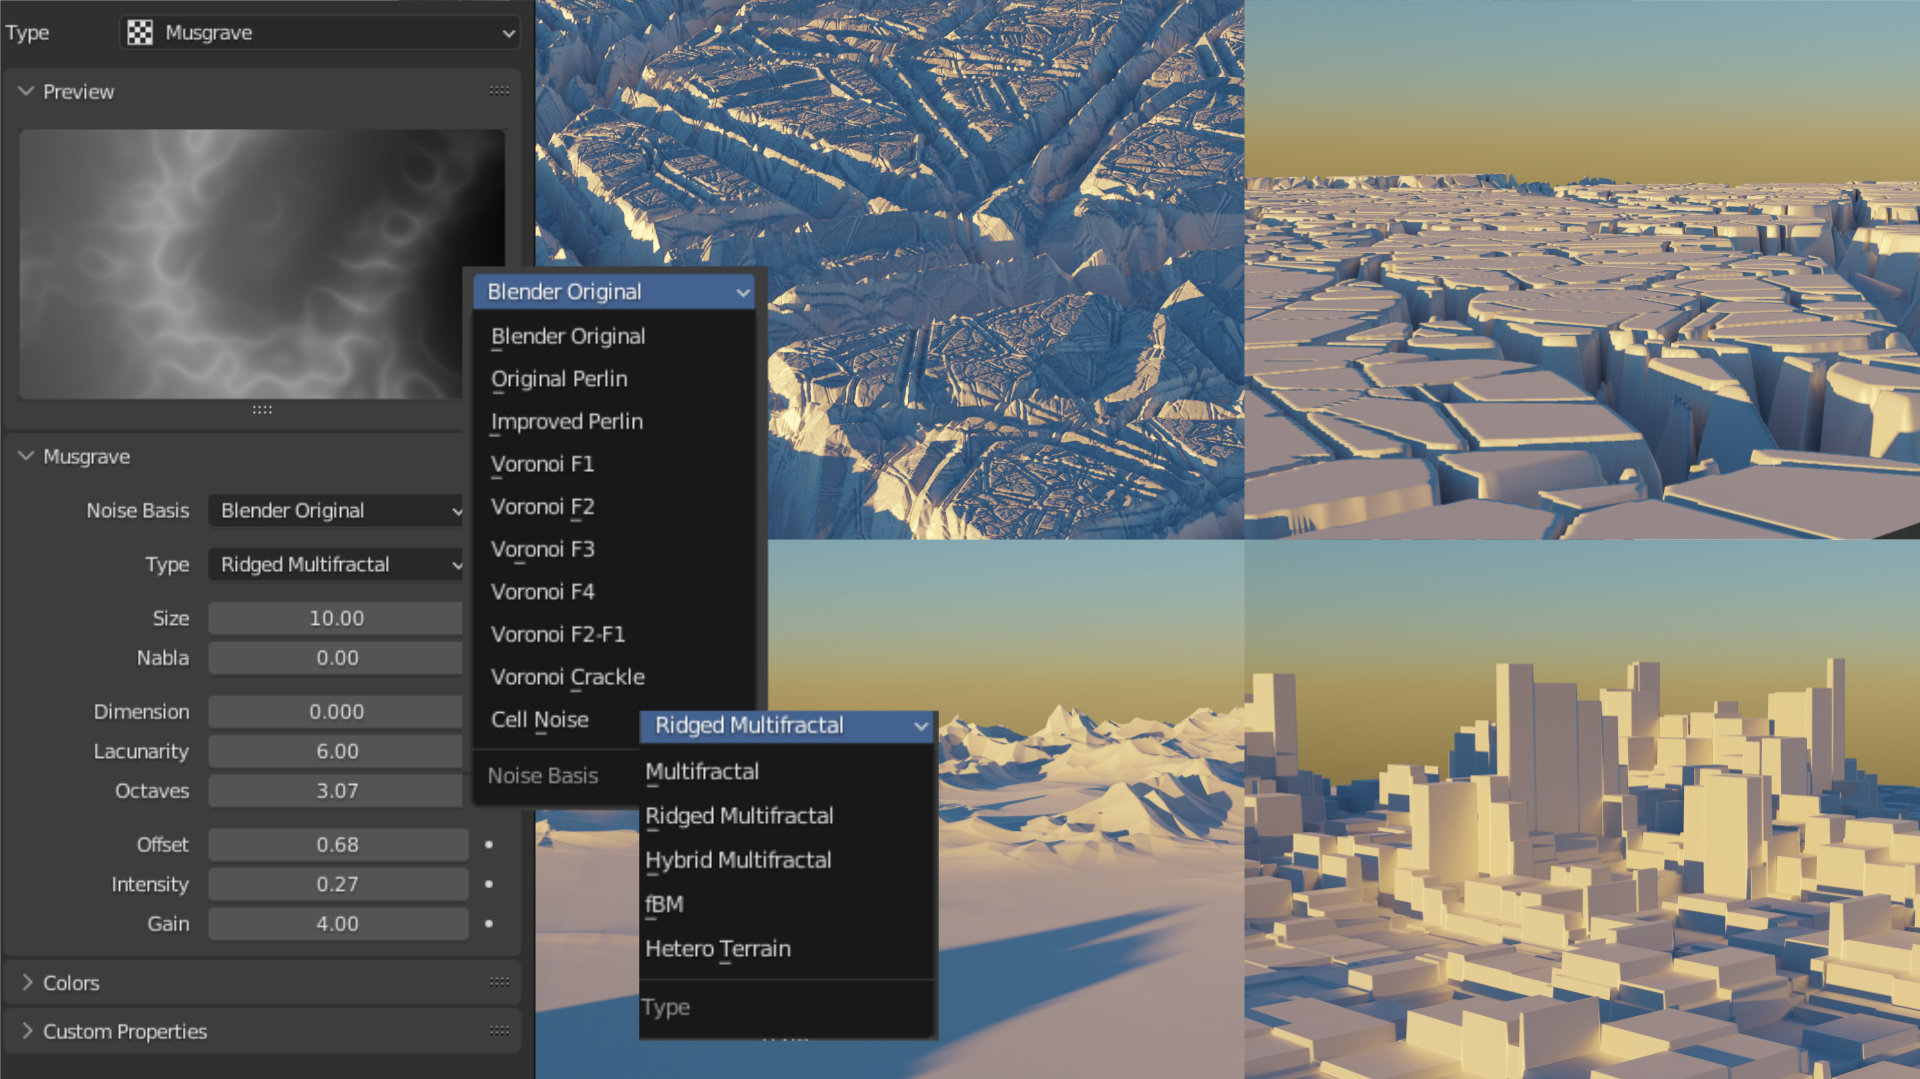Expand the Colors panel
Viewport: 1920px width, 1079px height.
(x=27, y=983)
